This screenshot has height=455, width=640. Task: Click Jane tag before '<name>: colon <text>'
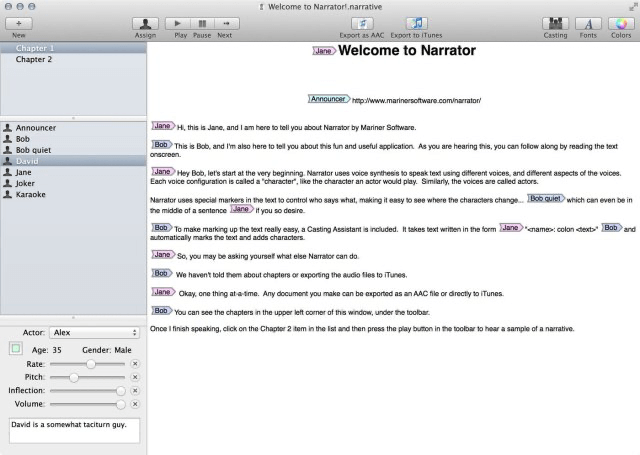coord(511,228)
